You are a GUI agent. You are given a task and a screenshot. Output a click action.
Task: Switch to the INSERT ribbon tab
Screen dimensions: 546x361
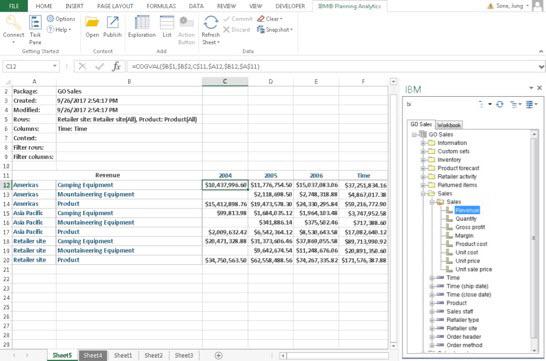[x=74, y=6]
